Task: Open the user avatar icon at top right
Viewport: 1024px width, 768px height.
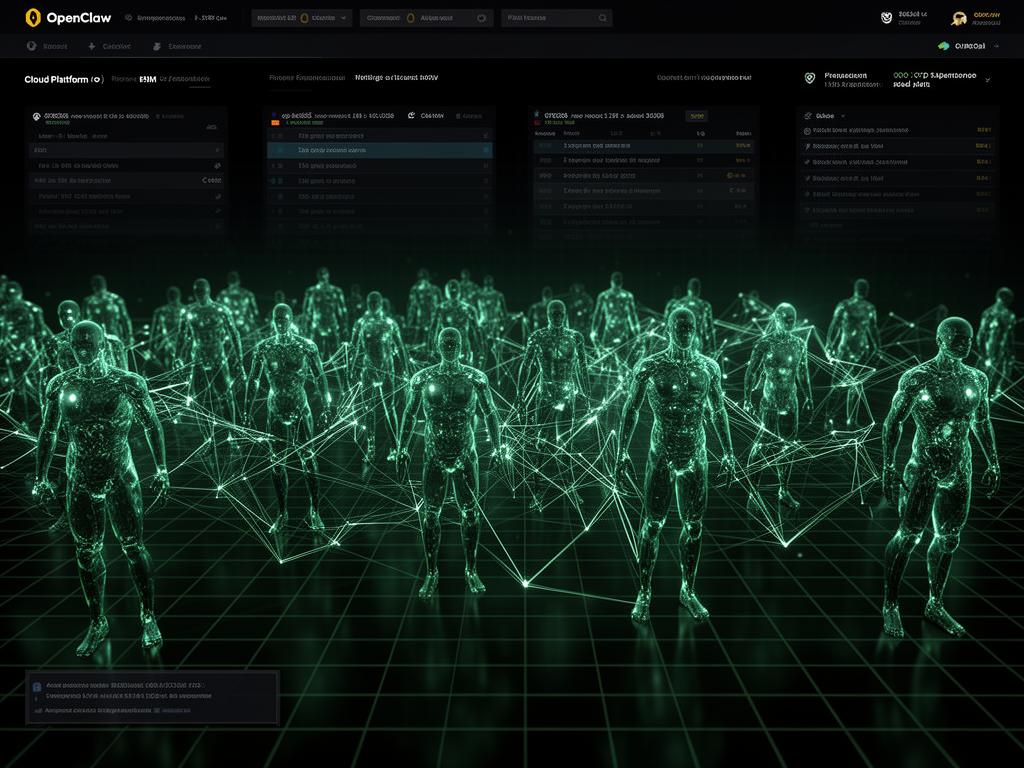Action: [957, 17]
